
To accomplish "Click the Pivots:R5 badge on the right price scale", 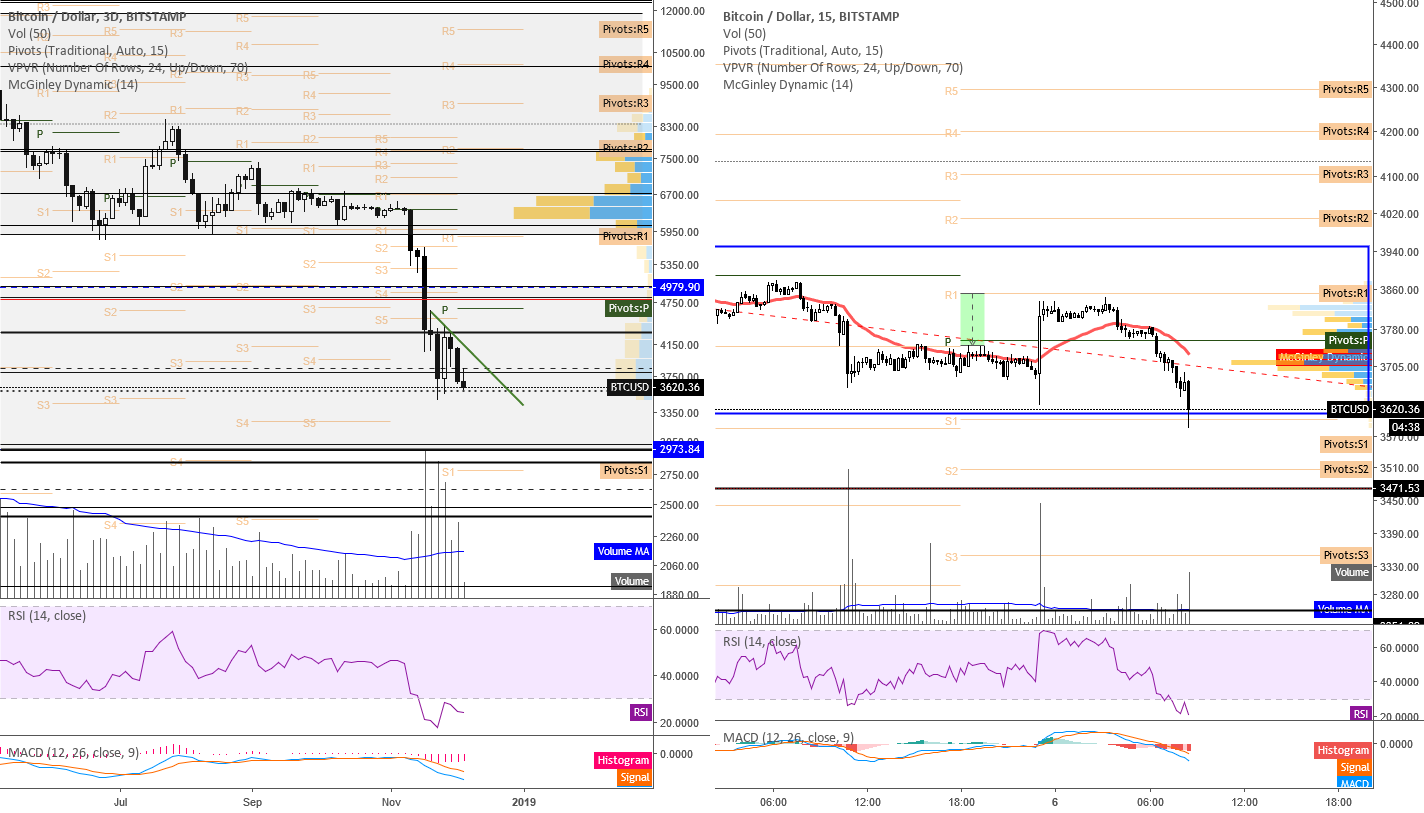I will pyautogui.click(x=1345, y=88).
